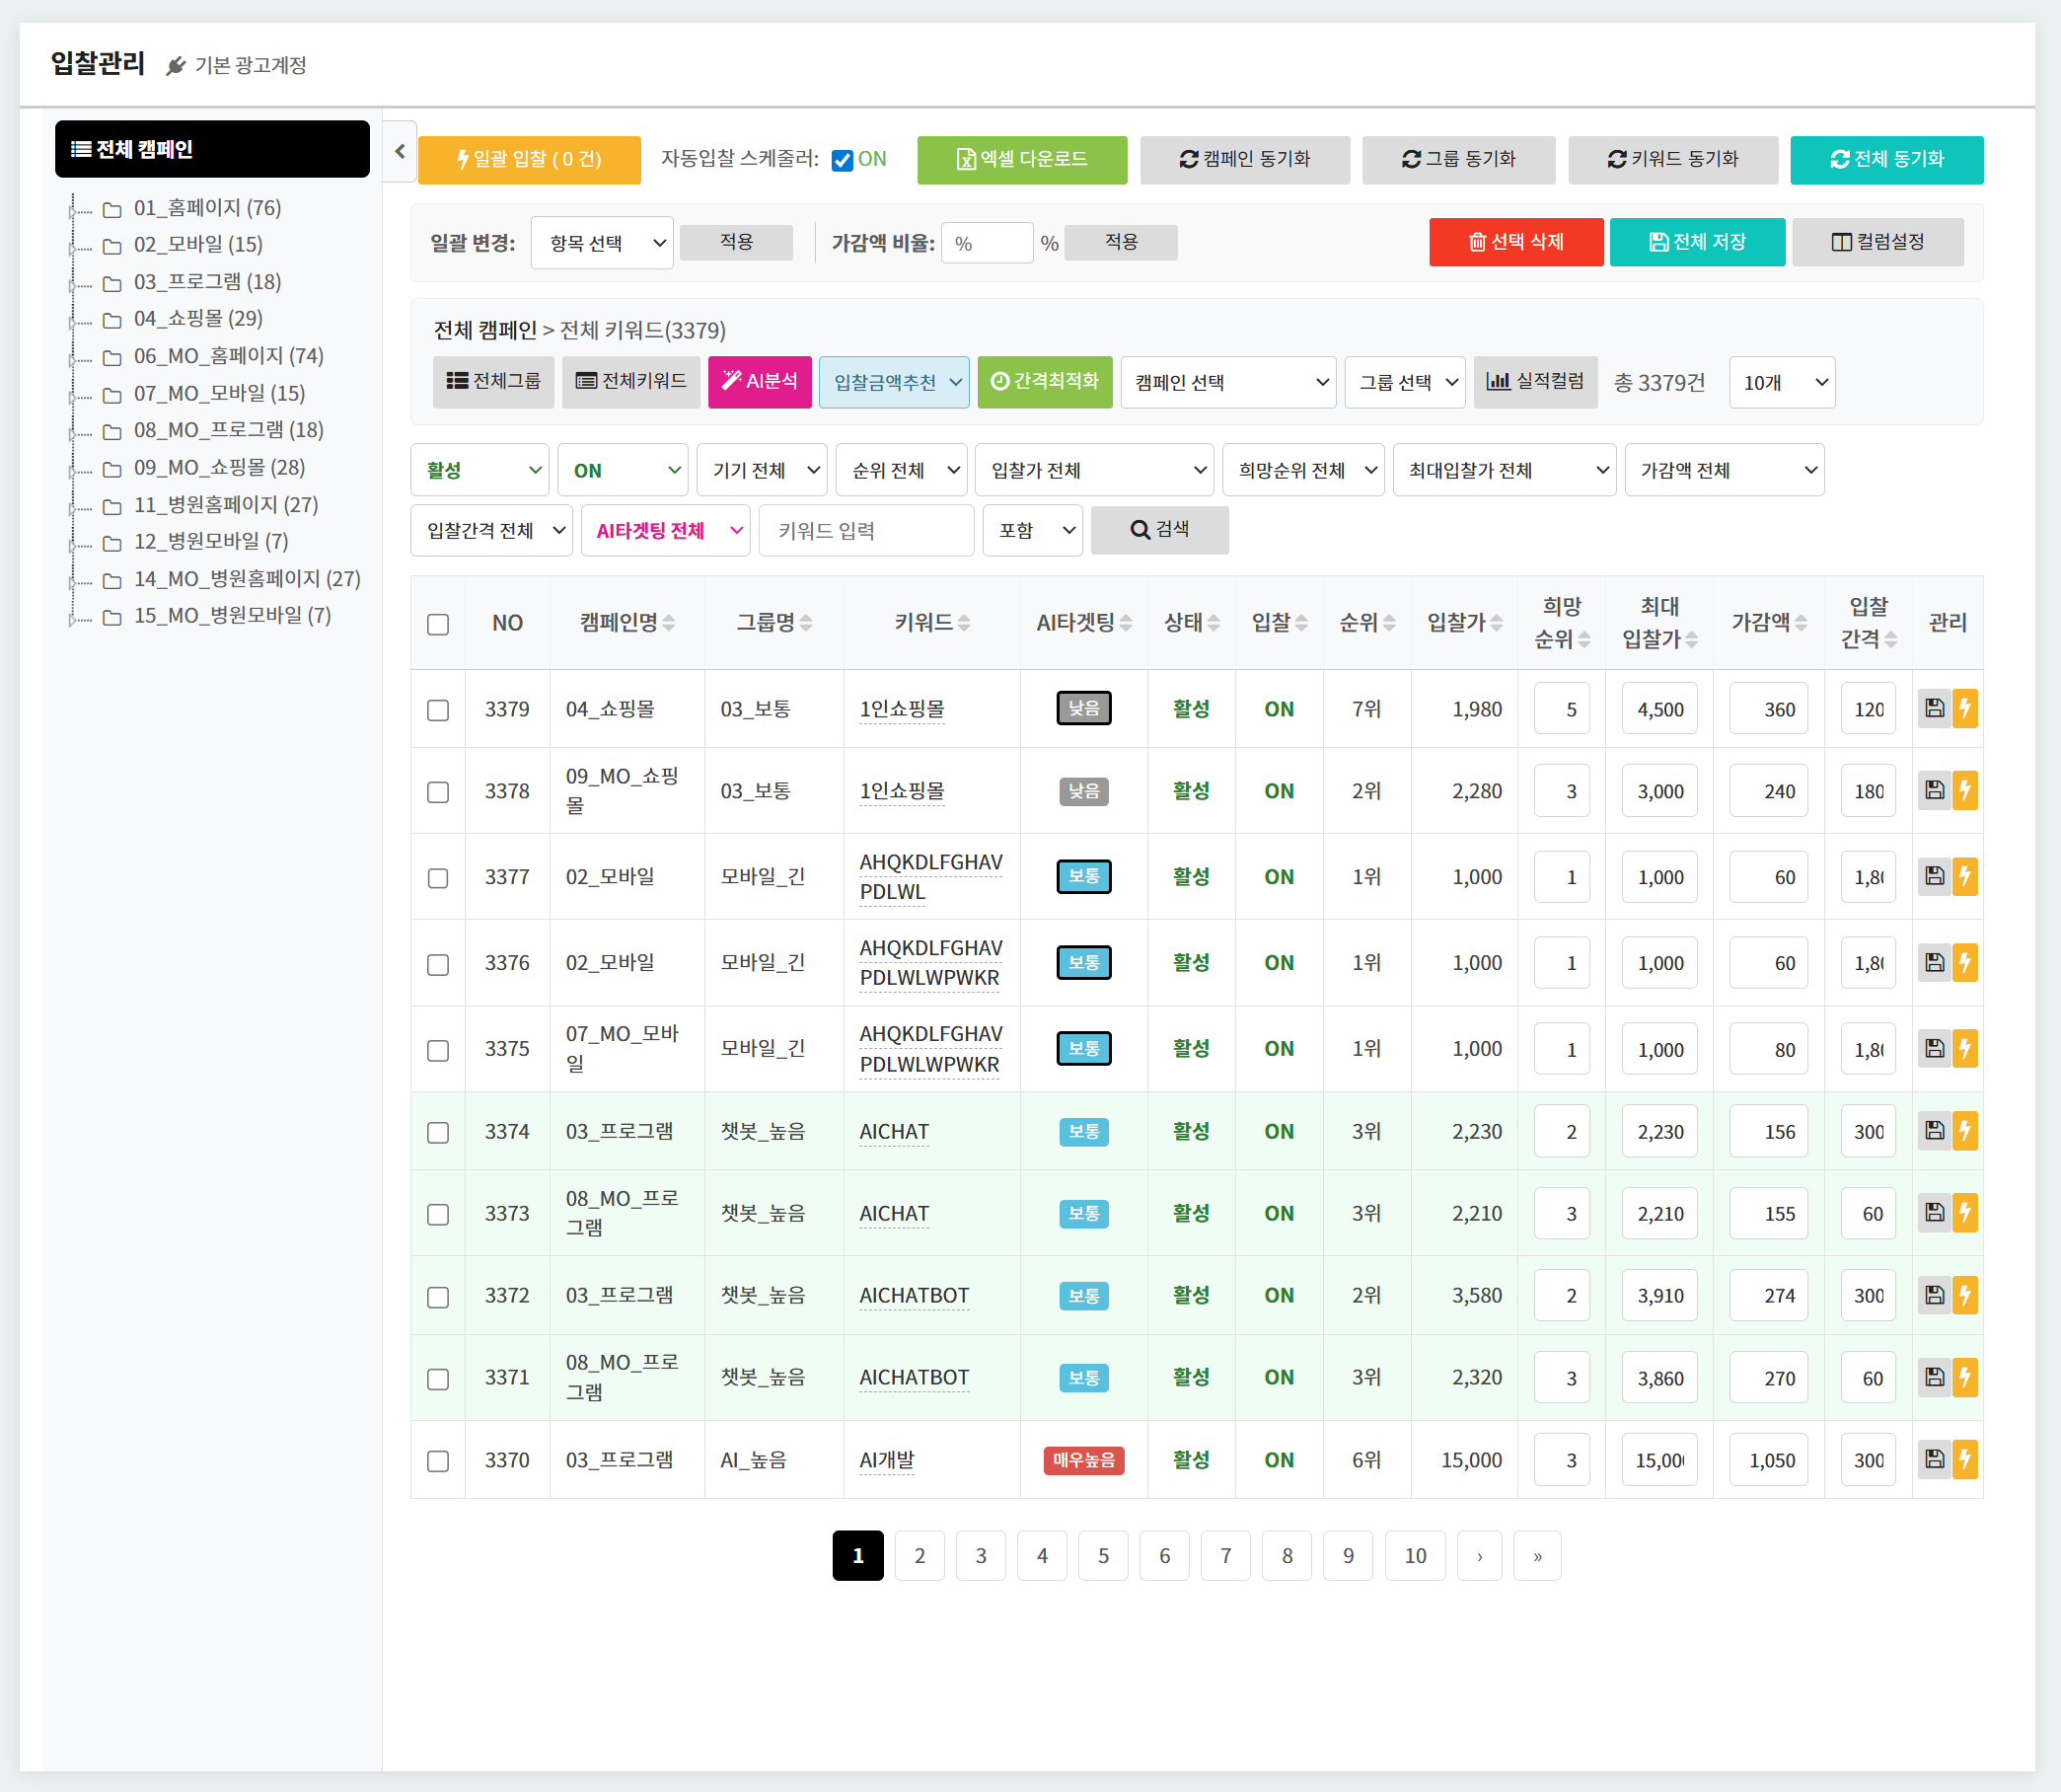The image size is (2061, 1792).
Task: Click the red 선택 삭제 button
Action: tap(1515, 242)
